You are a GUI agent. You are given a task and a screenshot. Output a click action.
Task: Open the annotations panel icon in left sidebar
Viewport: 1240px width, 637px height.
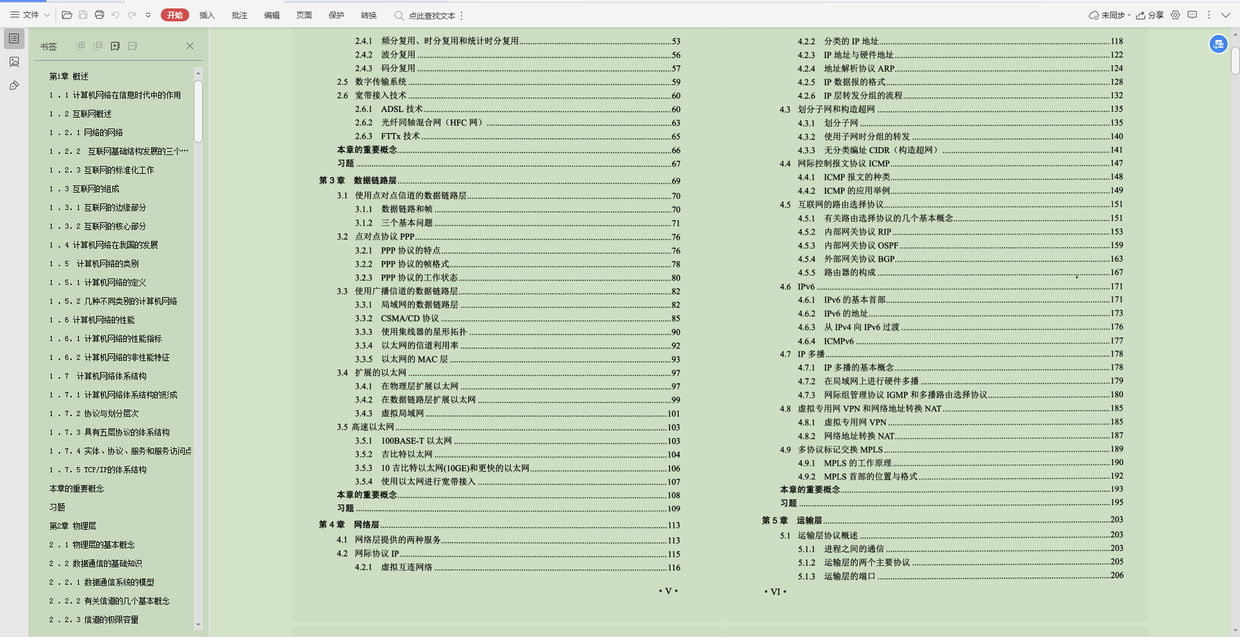pyautogui.click(x=14, y=86)
